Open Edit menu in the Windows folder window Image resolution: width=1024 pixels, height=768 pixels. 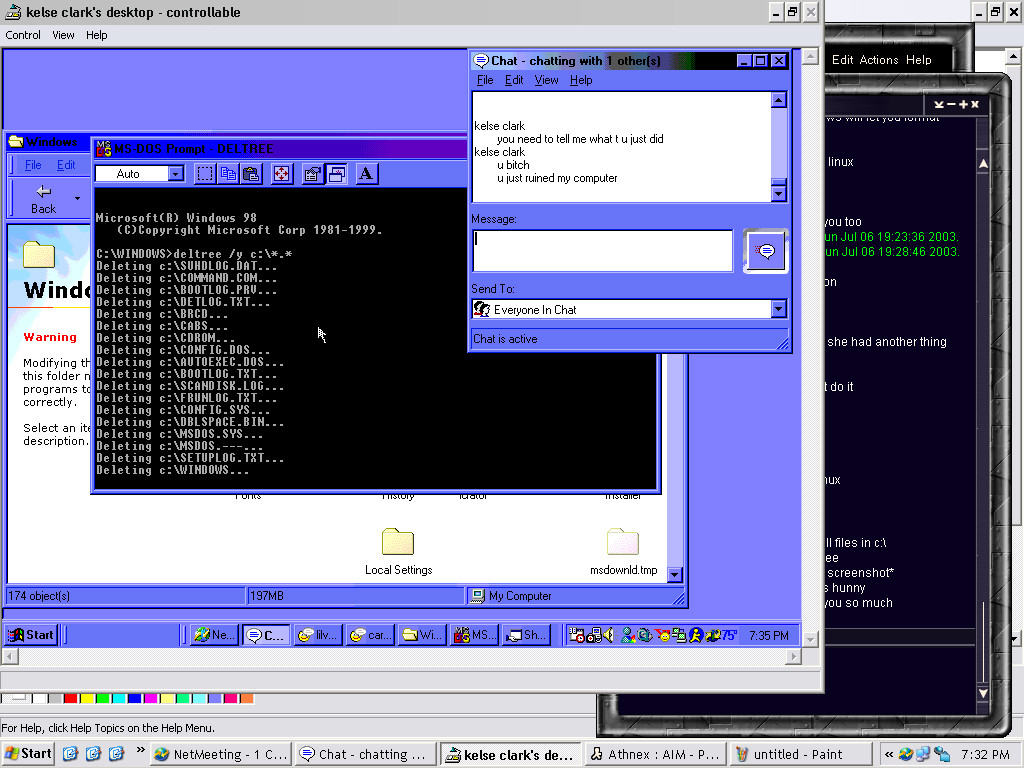66,165
